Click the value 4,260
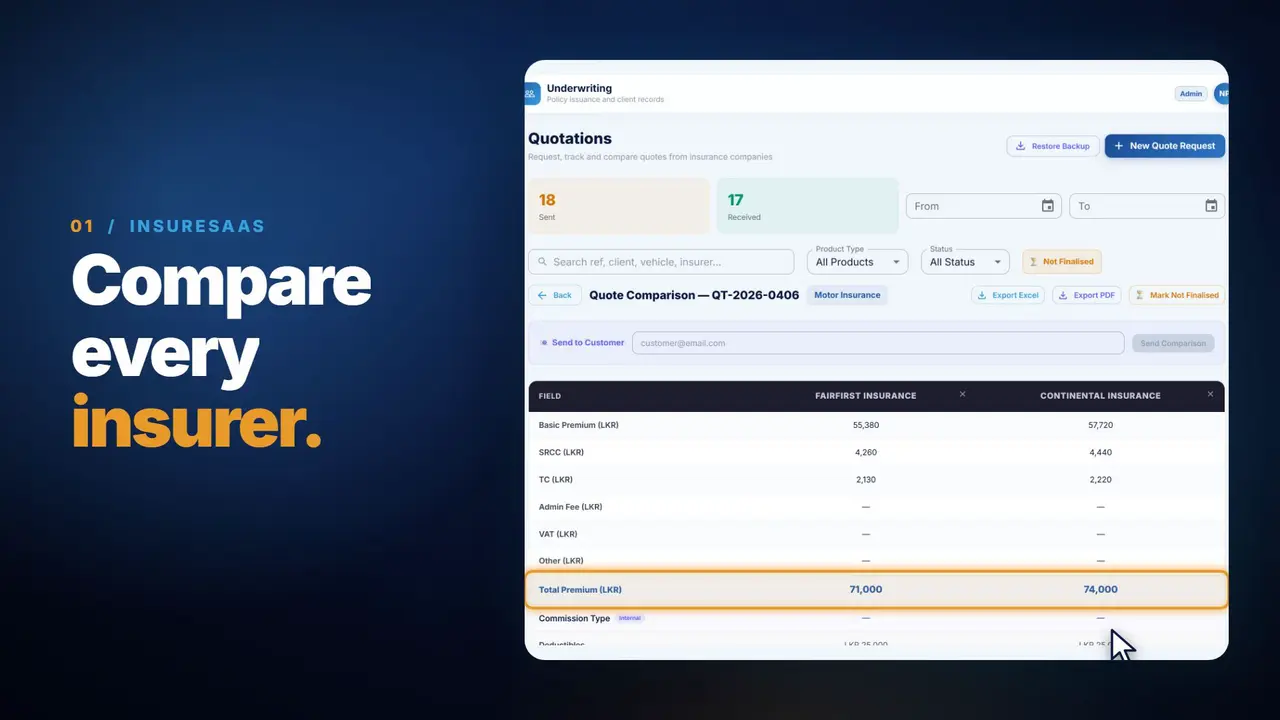 [866, 452]
